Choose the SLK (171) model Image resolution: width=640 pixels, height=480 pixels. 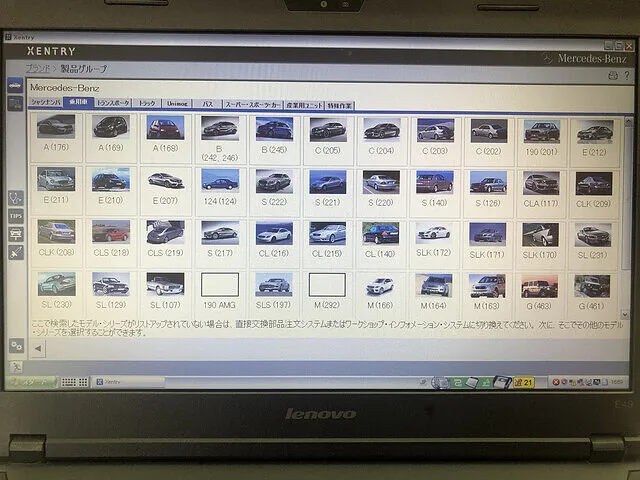pyautogui.click(x=487, y=235)
